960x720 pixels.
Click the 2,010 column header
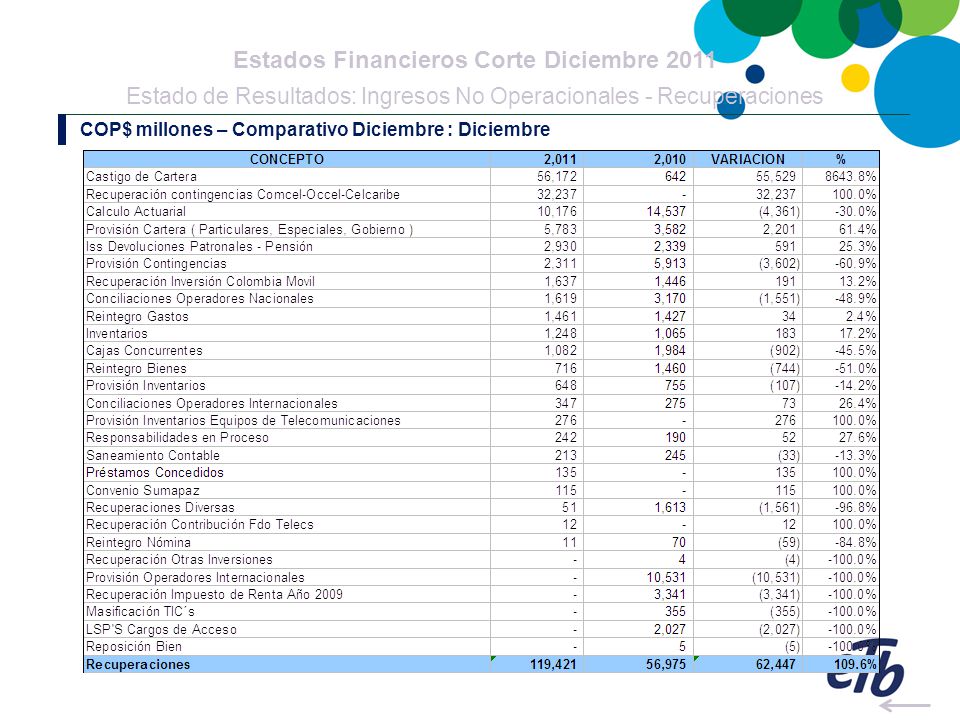(670, 159)
